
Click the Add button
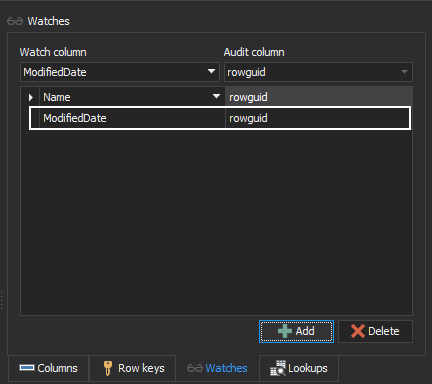[296, 331]
